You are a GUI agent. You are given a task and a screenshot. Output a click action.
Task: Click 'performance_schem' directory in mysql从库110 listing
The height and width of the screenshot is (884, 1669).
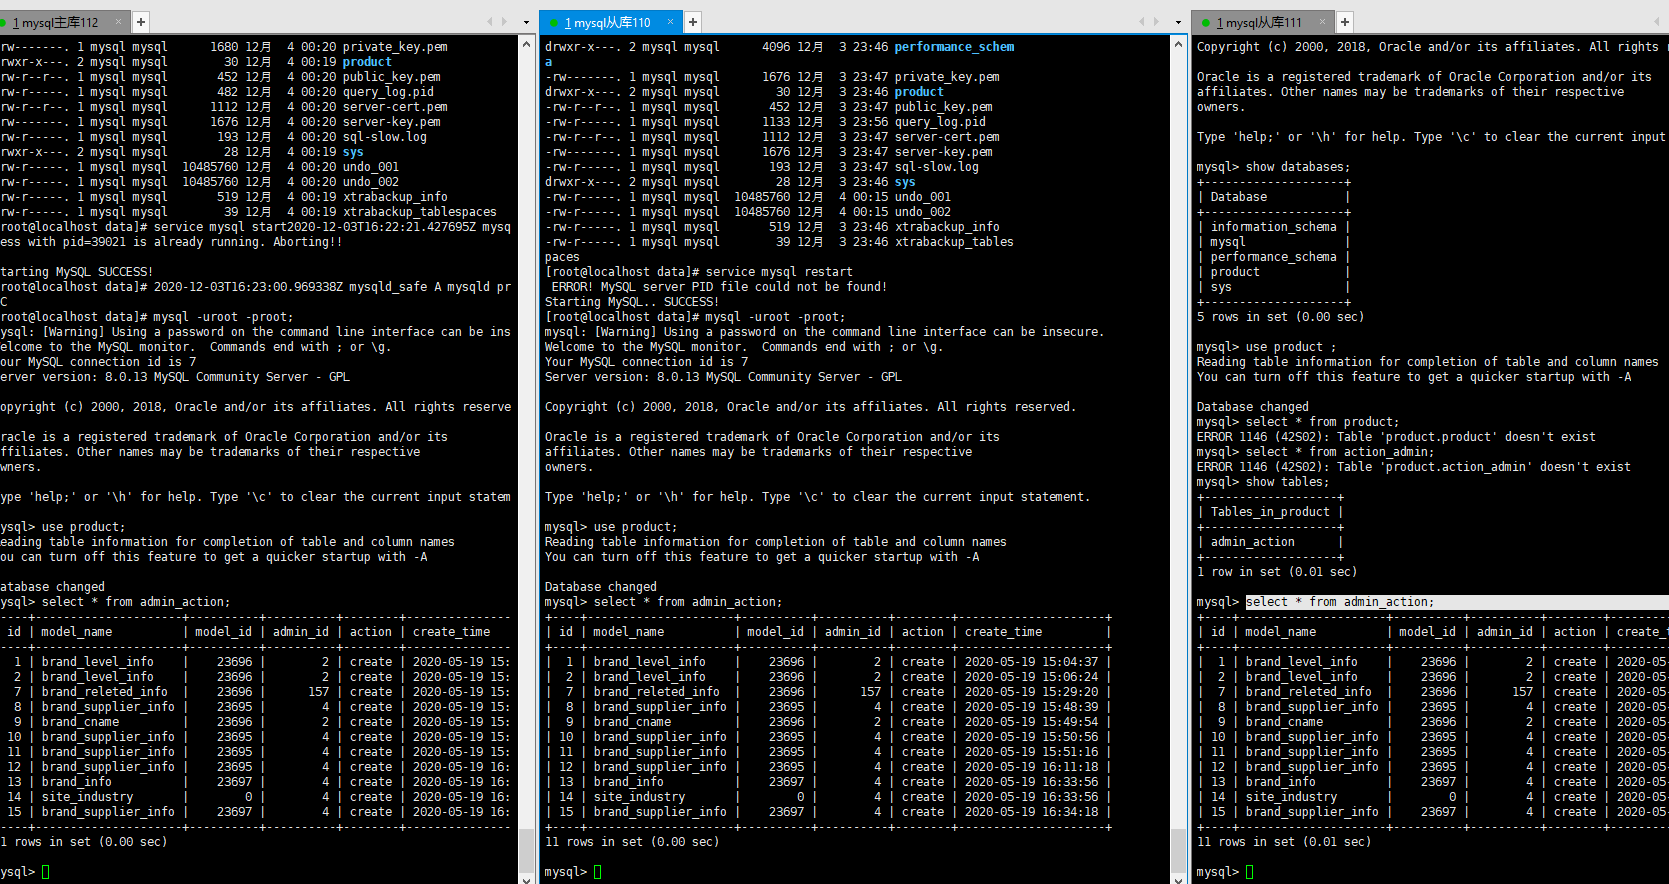(954, 47)
